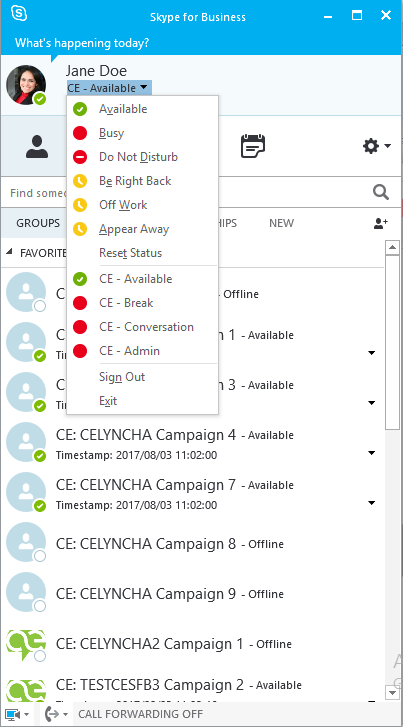The height and width of the screenshot is (727, 403).
Task: Open CELYNCHA2 Campaign 1 contact
Action: pos(192,644)
